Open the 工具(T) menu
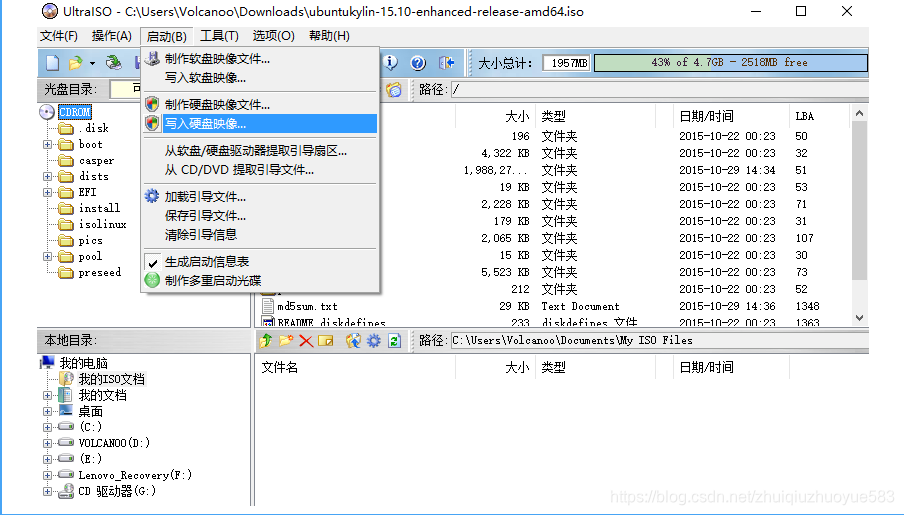 point(219,36)
